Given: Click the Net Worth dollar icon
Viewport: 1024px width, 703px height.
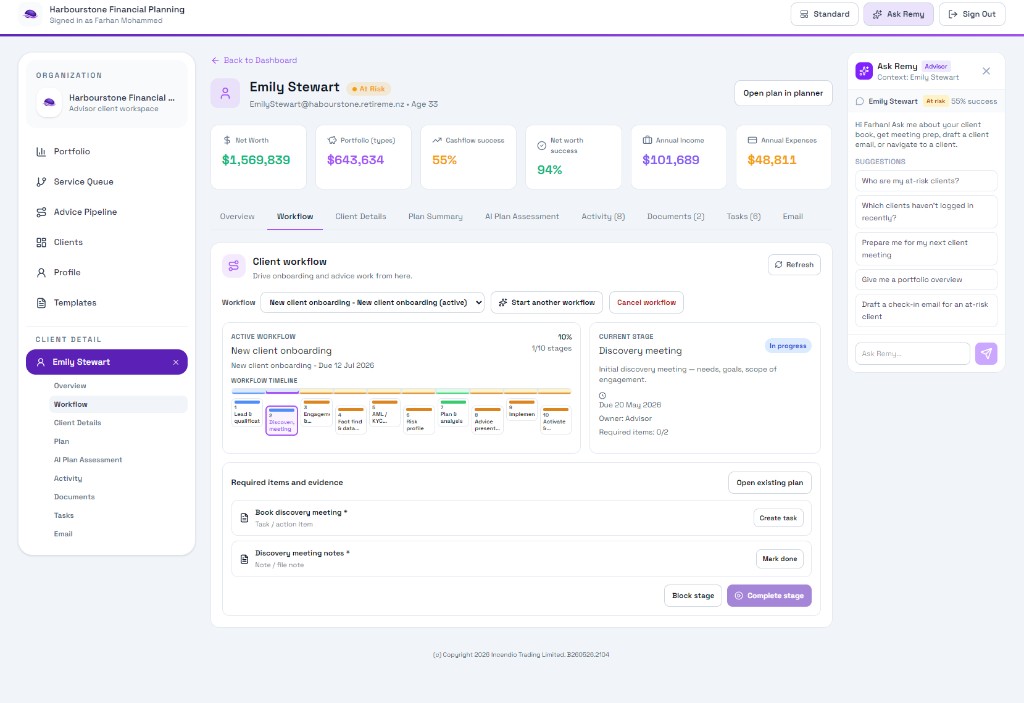Looking at the screenshot, I should tap(227, 140).
